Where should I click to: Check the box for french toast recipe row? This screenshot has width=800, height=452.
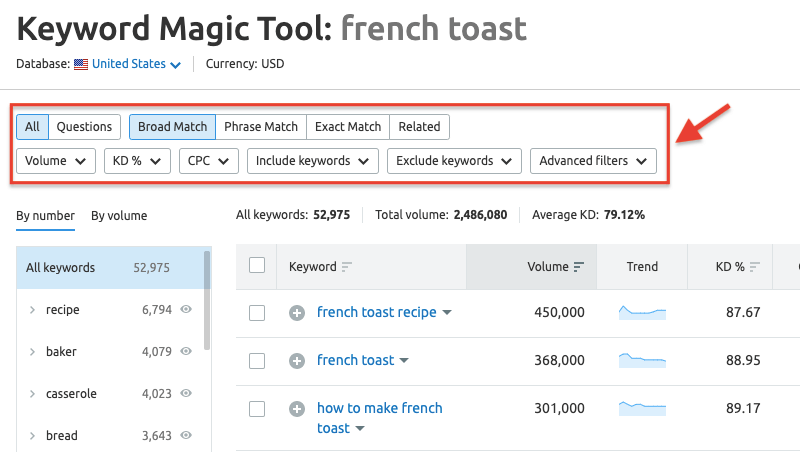(x=257, y=313)
